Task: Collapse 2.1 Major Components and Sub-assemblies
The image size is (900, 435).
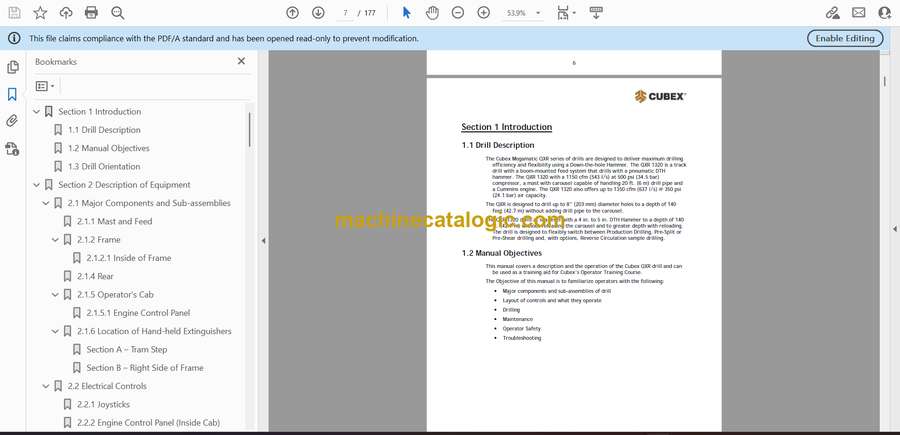Action: pyautogui.click(x=46, y=203)
